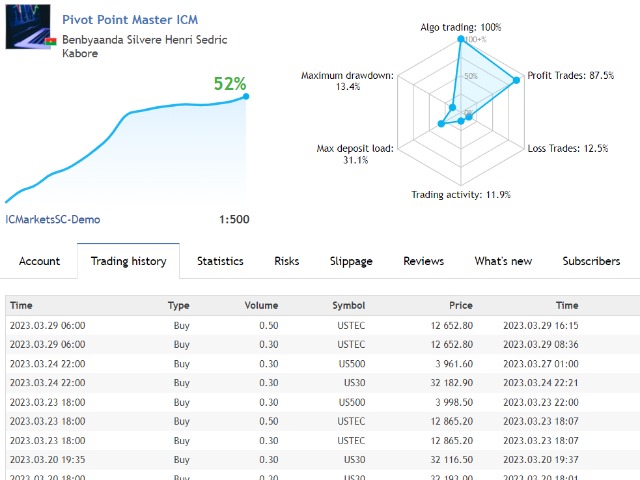The width and height of the screenshot is (640, 480).
Task: Click close time 2023.03.29 16:15
Action: point(540,326)
